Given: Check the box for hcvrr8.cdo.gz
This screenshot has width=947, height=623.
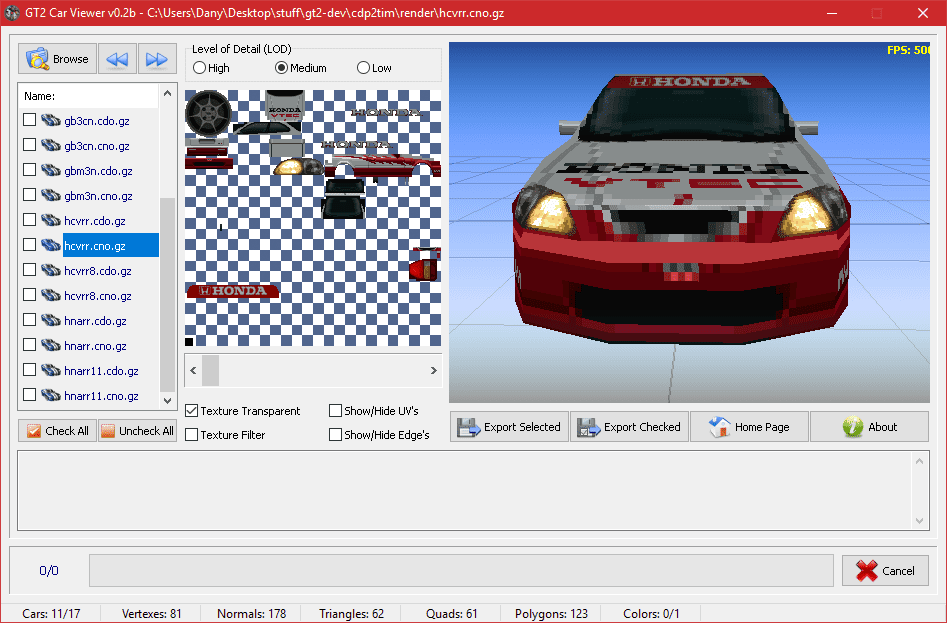Looking at the screenshot, I should [x=29, y=270].
